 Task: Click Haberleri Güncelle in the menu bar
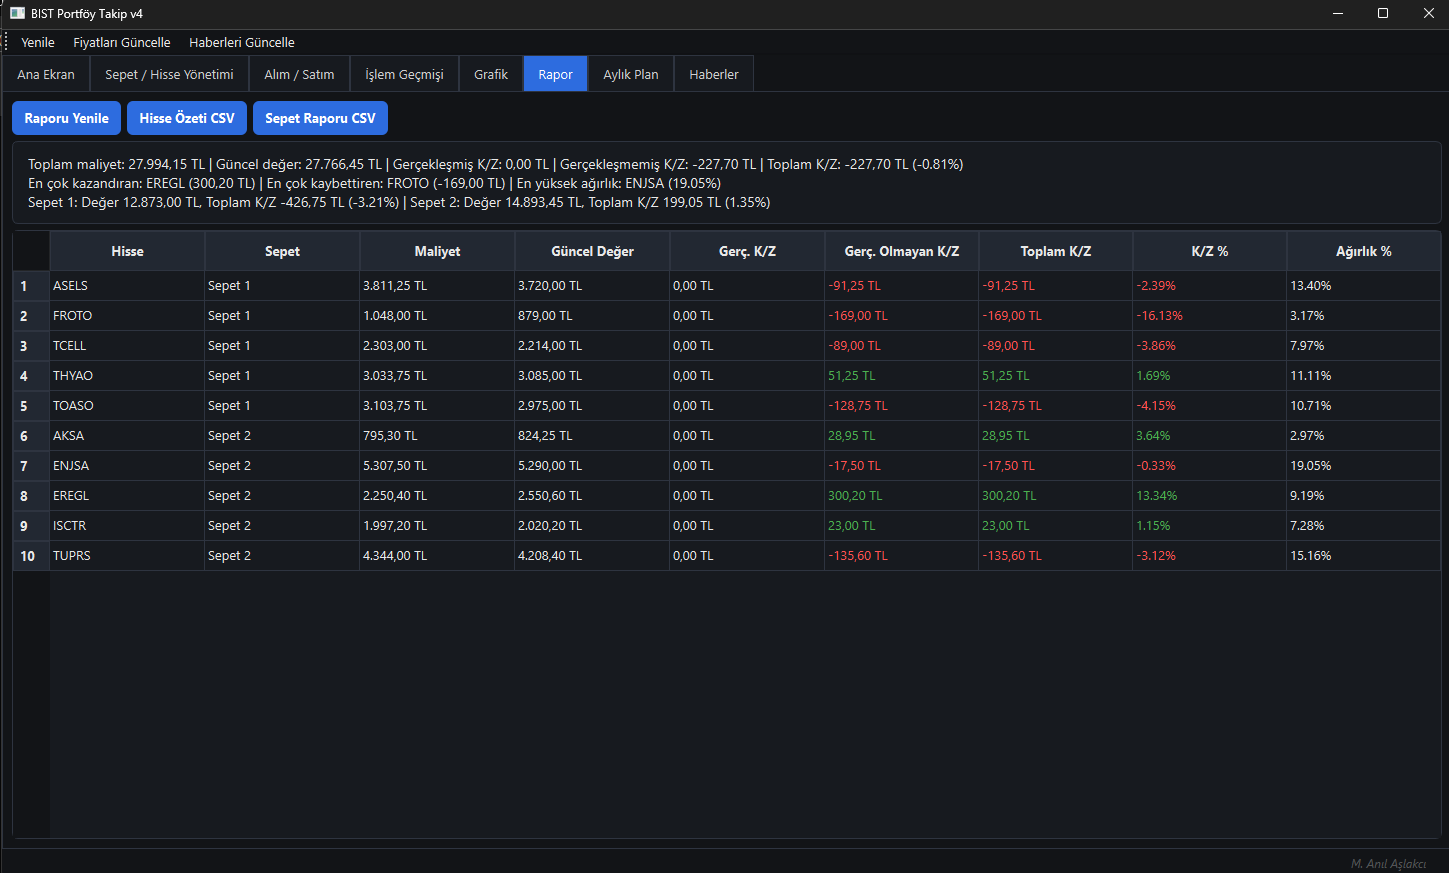(242, 42)
